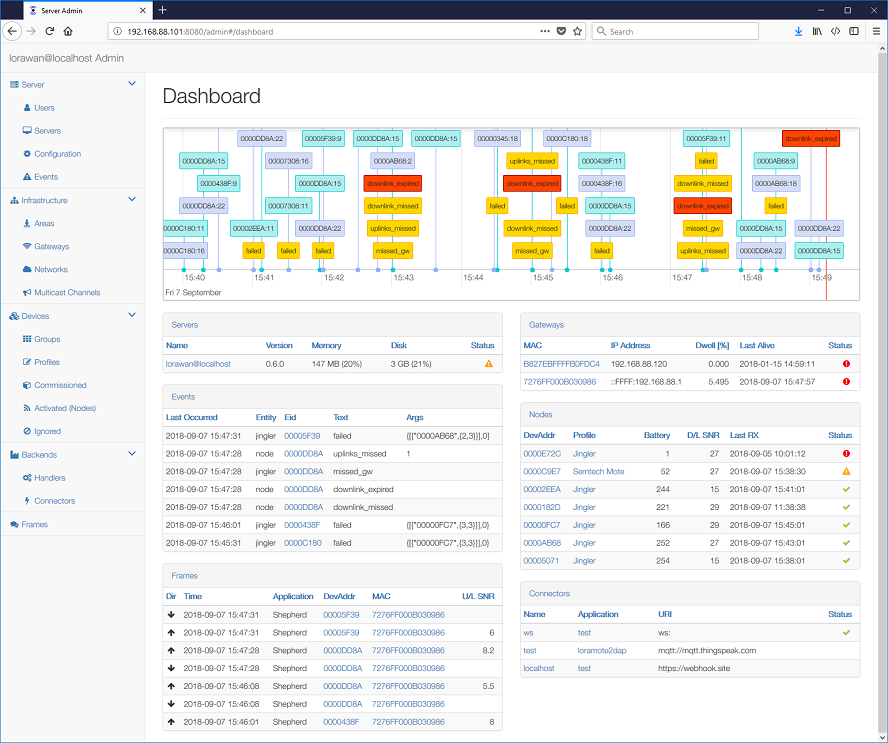Click the warning status icon for lorawan@localhost
888x743 pixels.
[489, 364]
